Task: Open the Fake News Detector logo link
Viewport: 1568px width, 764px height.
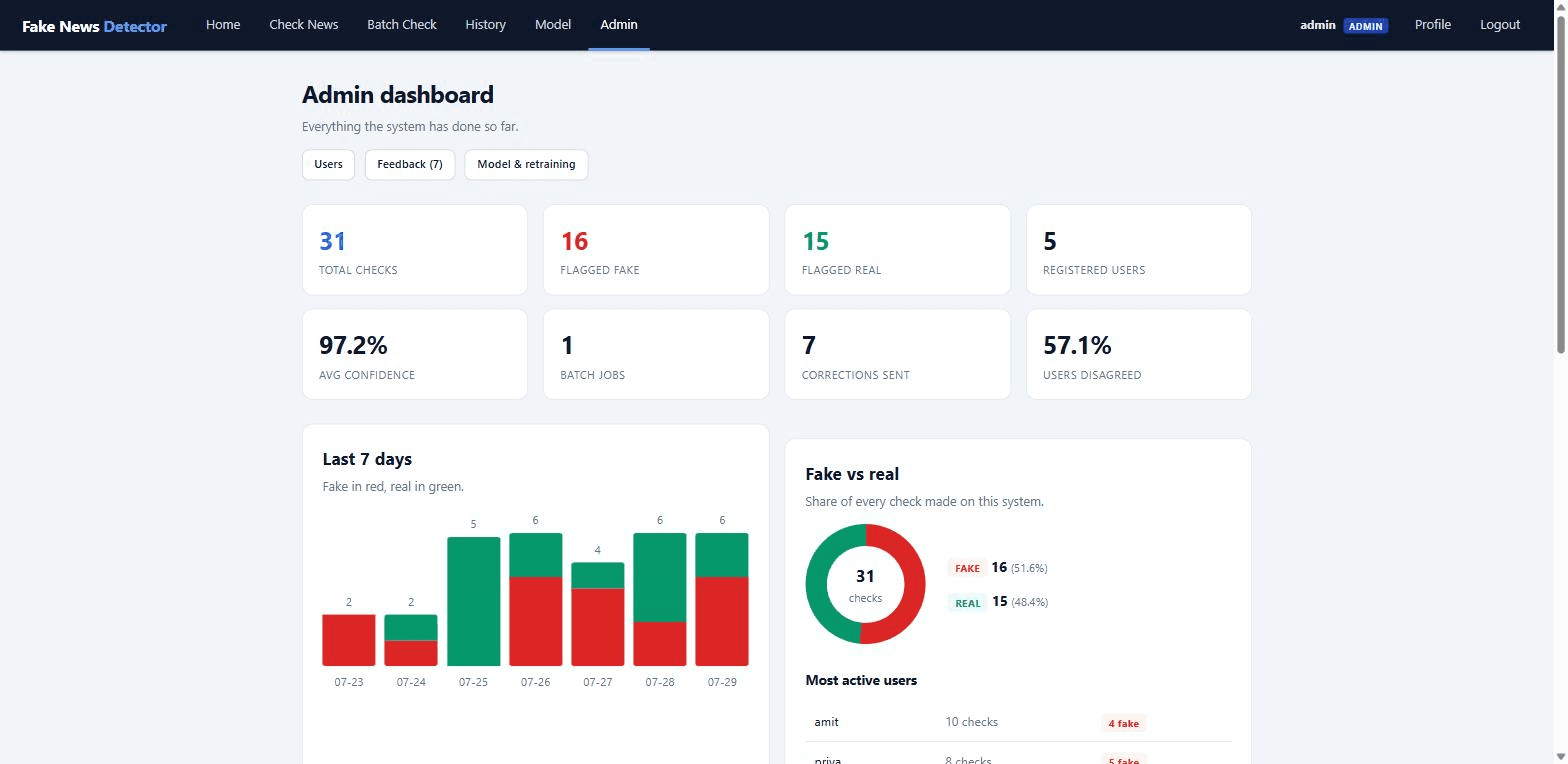Action: click(x=94, y=26)
